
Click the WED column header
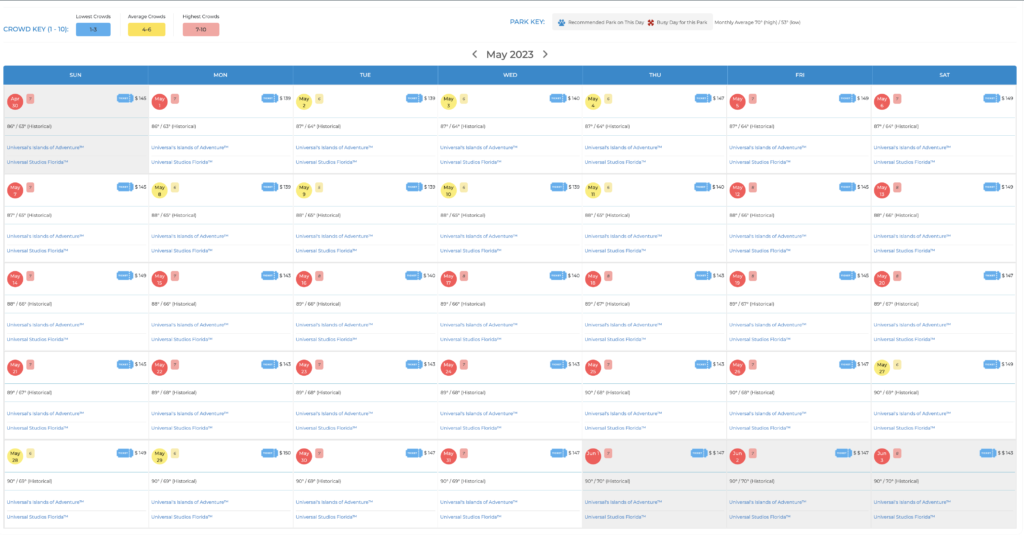(x=510, y=75)
